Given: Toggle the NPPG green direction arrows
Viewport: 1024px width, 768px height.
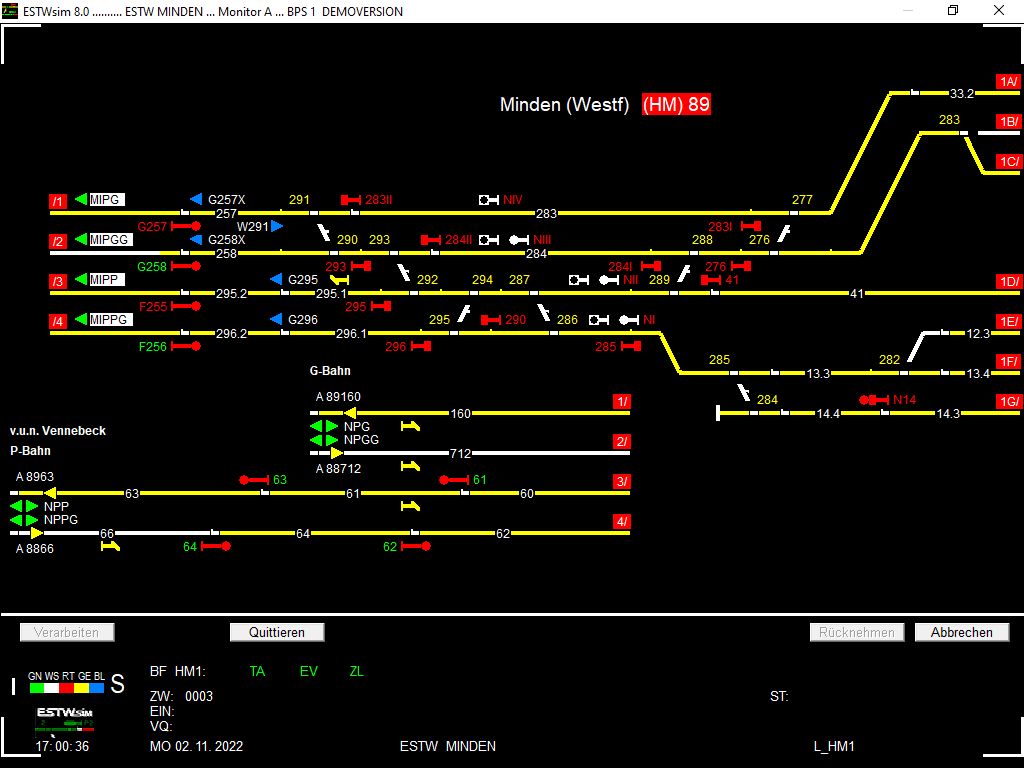Looking at the screenshot, I should (x=24, y=520).
